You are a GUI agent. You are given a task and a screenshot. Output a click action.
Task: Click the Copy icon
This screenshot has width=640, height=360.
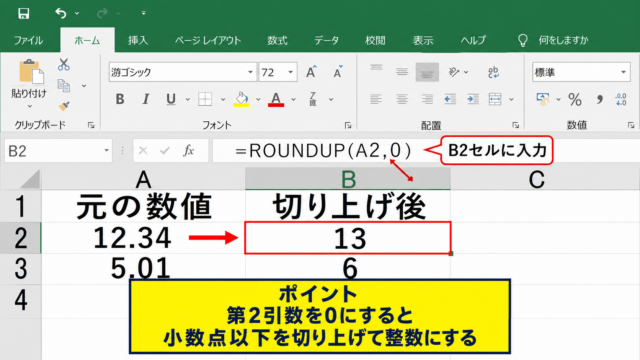click(x=64, y=86)
